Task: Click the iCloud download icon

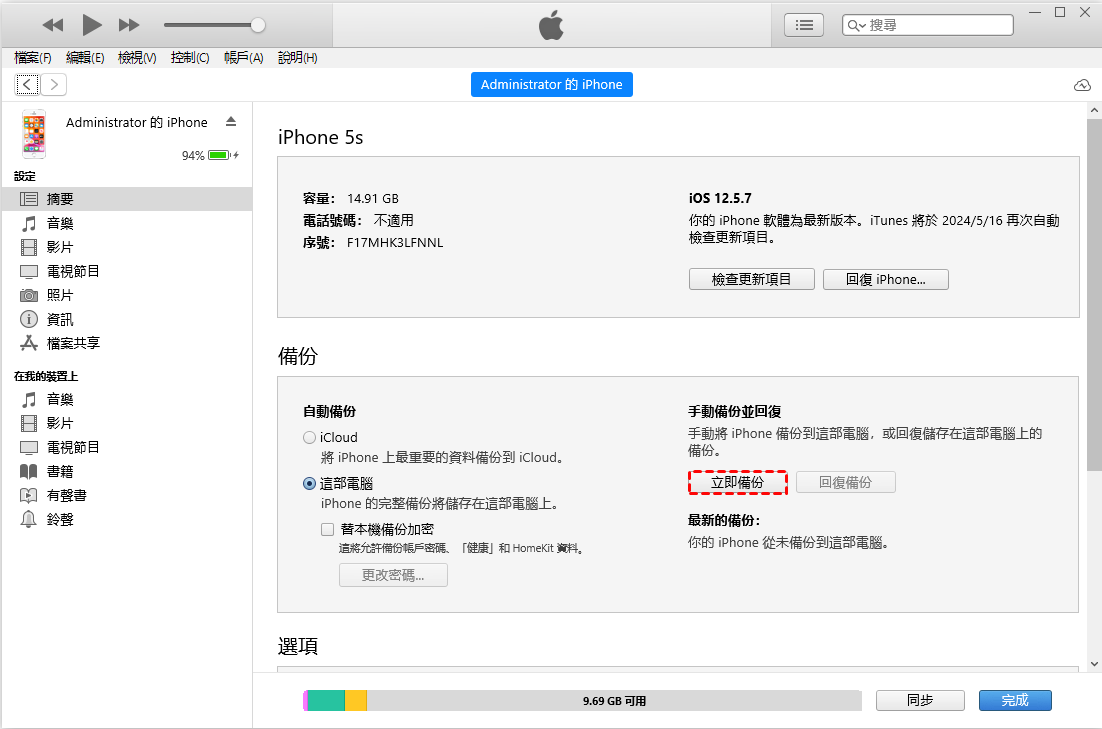Action: tap(1082, 85)
